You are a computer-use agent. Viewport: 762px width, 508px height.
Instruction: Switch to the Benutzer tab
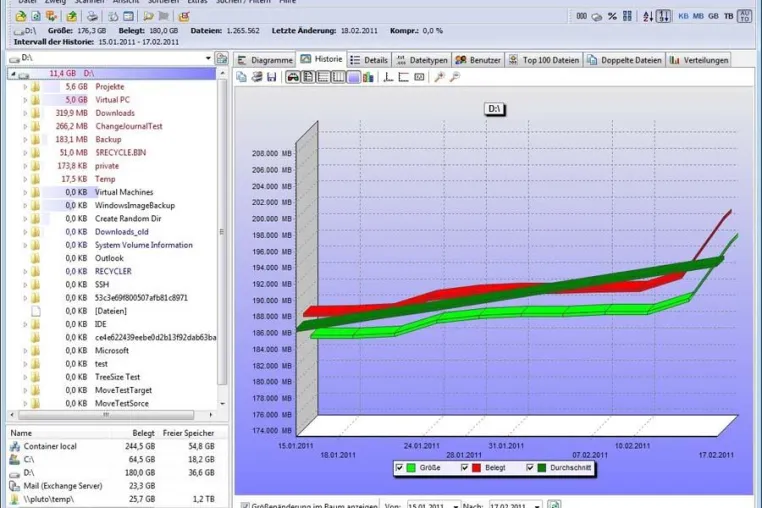click(x=478, y=60)
